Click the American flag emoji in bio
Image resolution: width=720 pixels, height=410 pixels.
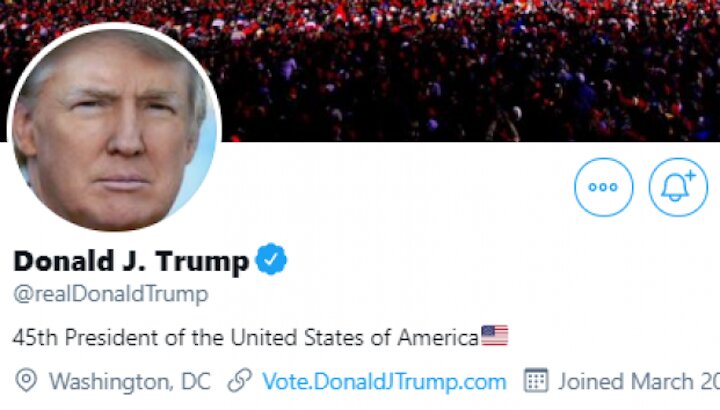(x=495, y=335)
